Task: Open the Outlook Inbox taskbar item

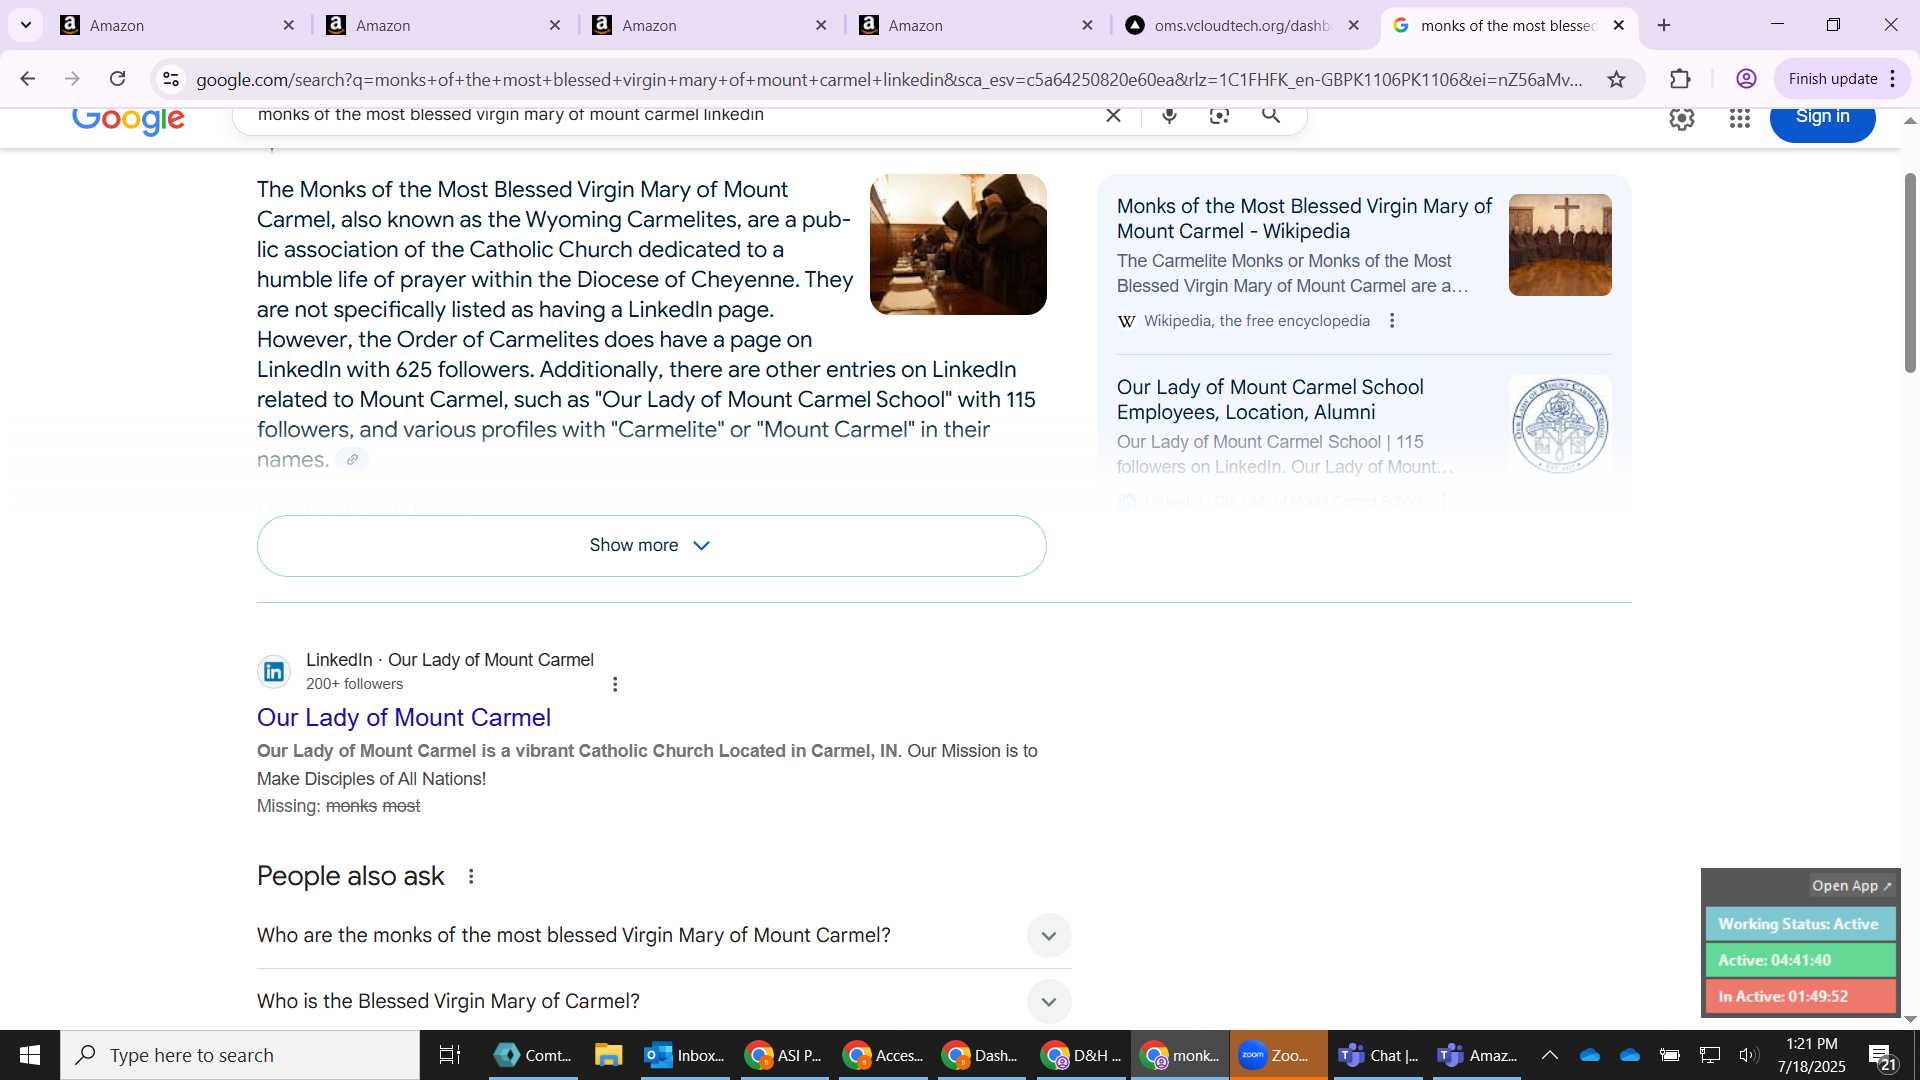Action: pyautogui.click(x=685, y=1055)
